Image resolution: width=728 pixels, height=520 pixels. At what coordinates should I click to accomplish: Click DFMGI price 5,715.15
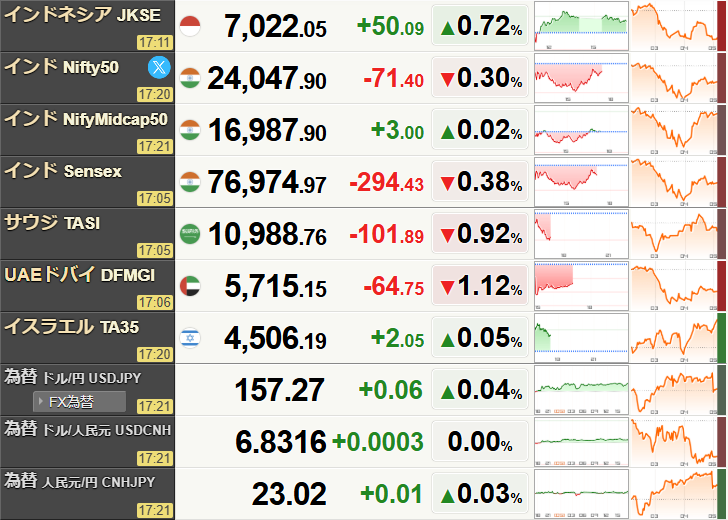click(x=275, y=286)
